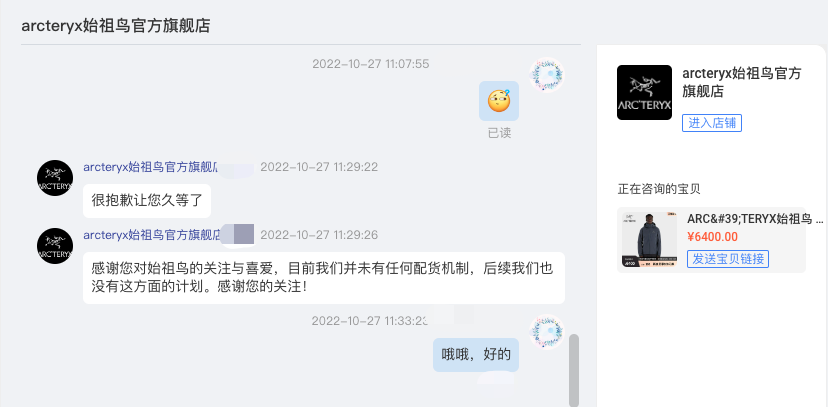This screenshot has height=407, width=828.
Task: Click the user avatar beside emoji message
Action: click(x=547, y=74)
